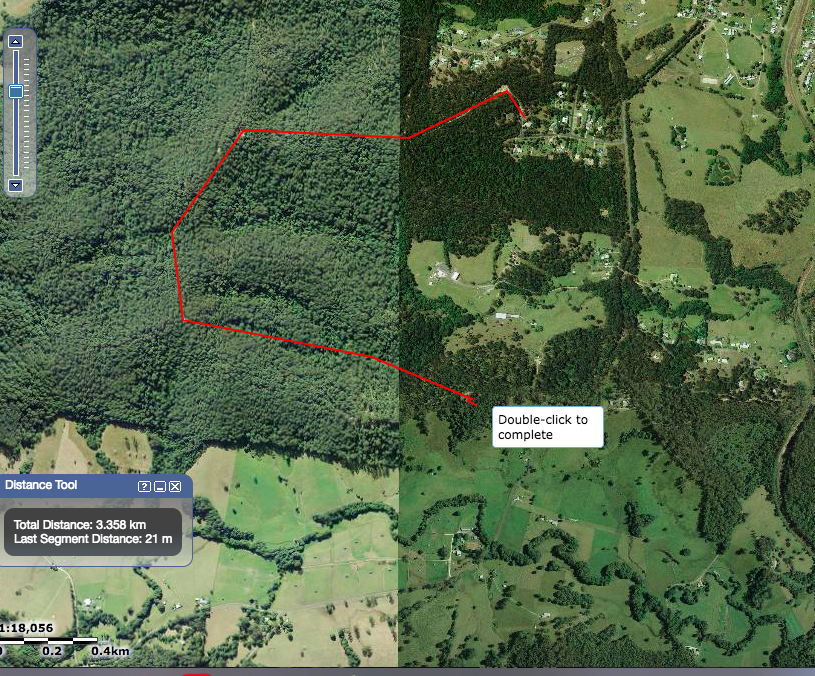The image size is (815, 676).
Task: Click the red path vertex on the imagery seam
Action: [407, 137]
